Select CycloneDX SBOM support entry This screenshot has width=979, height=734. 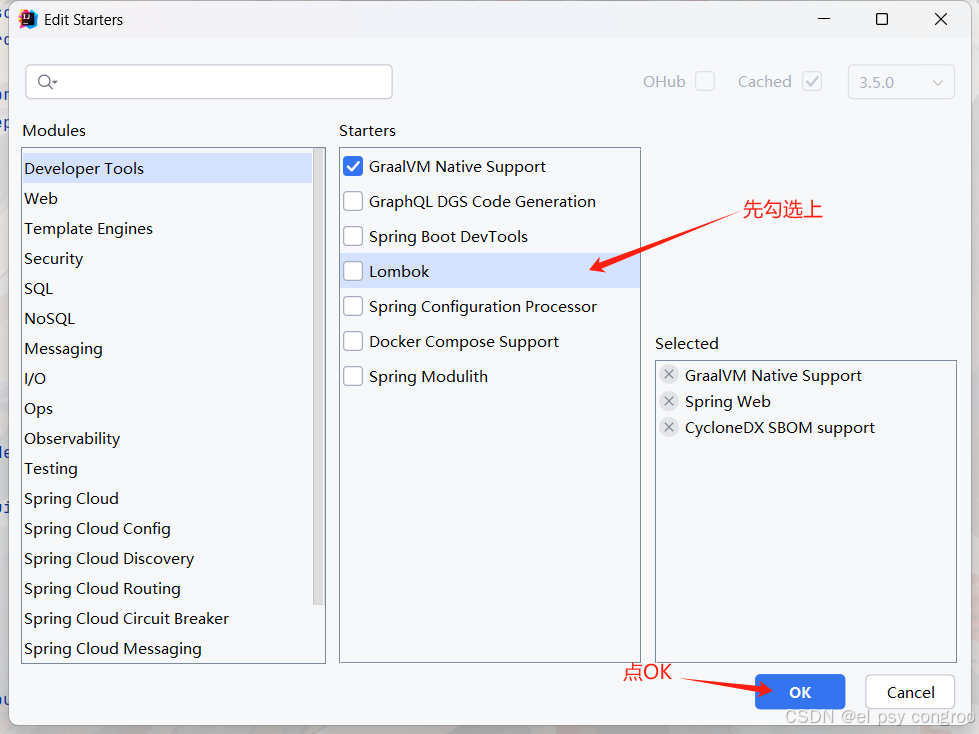coord(780,428)
